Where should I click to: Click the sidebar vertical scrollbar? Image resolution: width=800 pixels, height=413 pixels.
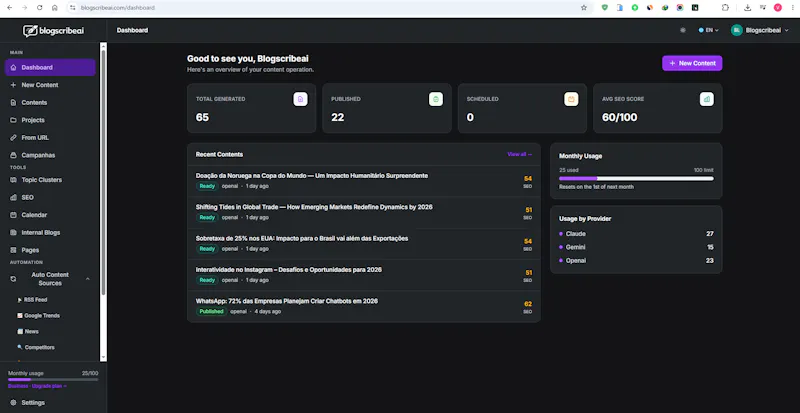pos(103,172)
